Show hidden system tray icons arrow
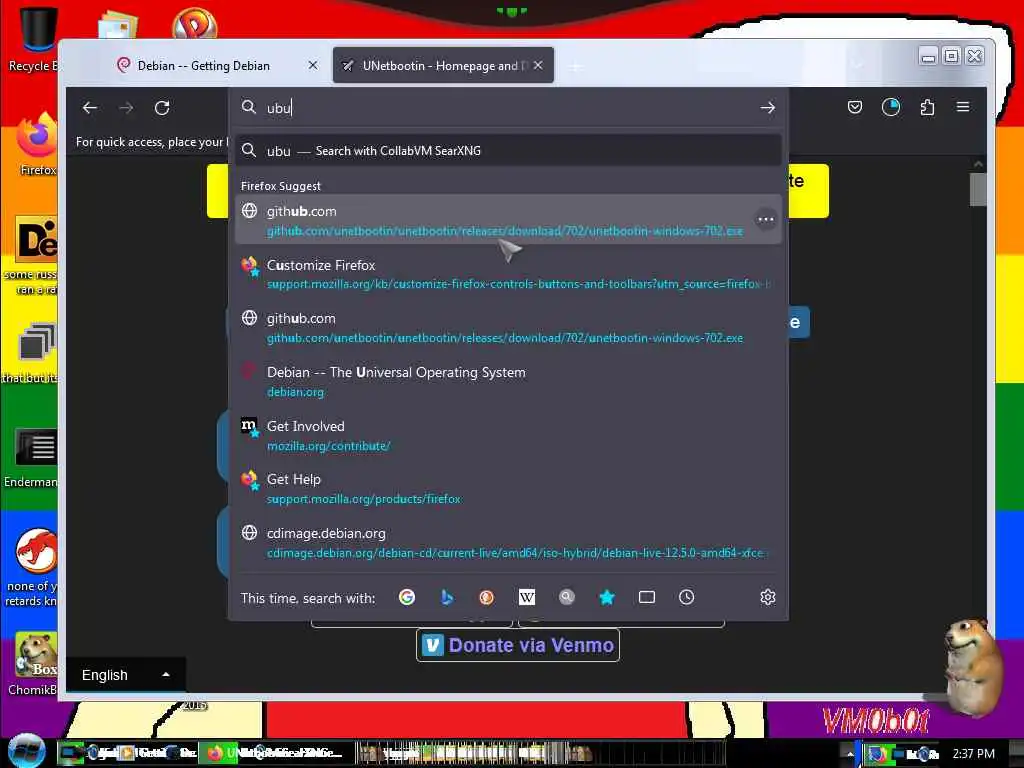 pyautogui.click(x=850, y=754)
